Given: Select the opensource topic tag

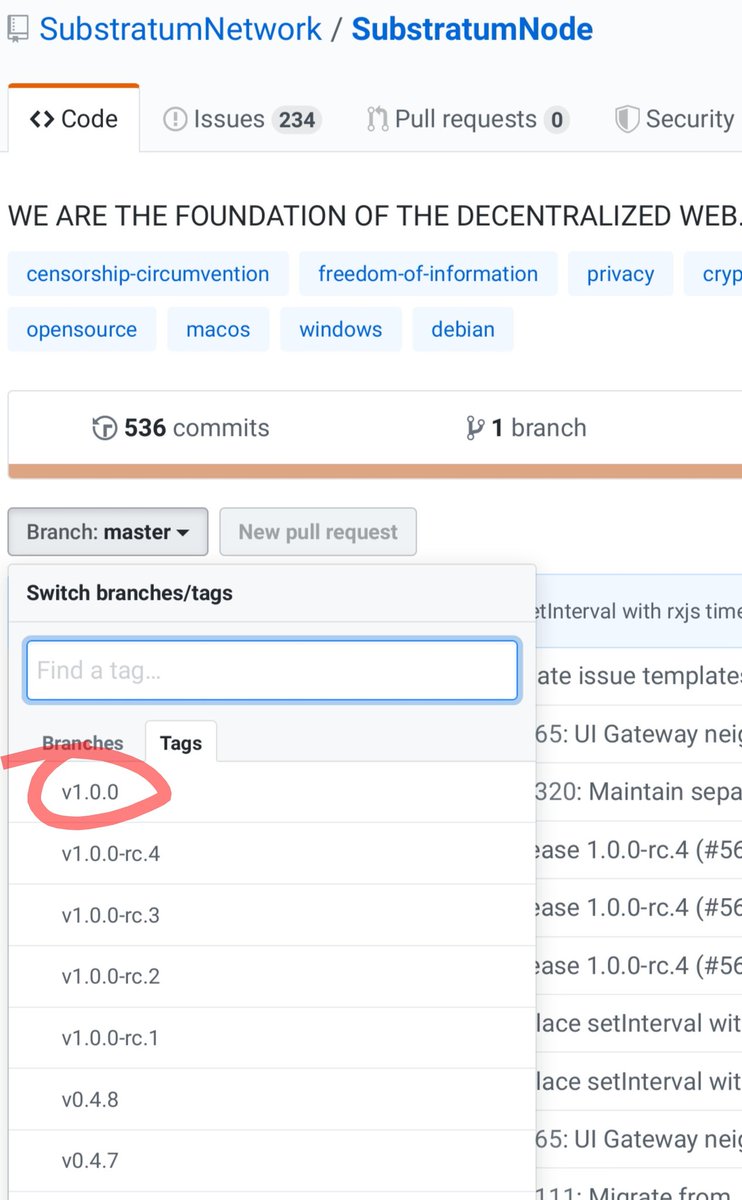Looking at the screenshot, I should tap(82, 329).
